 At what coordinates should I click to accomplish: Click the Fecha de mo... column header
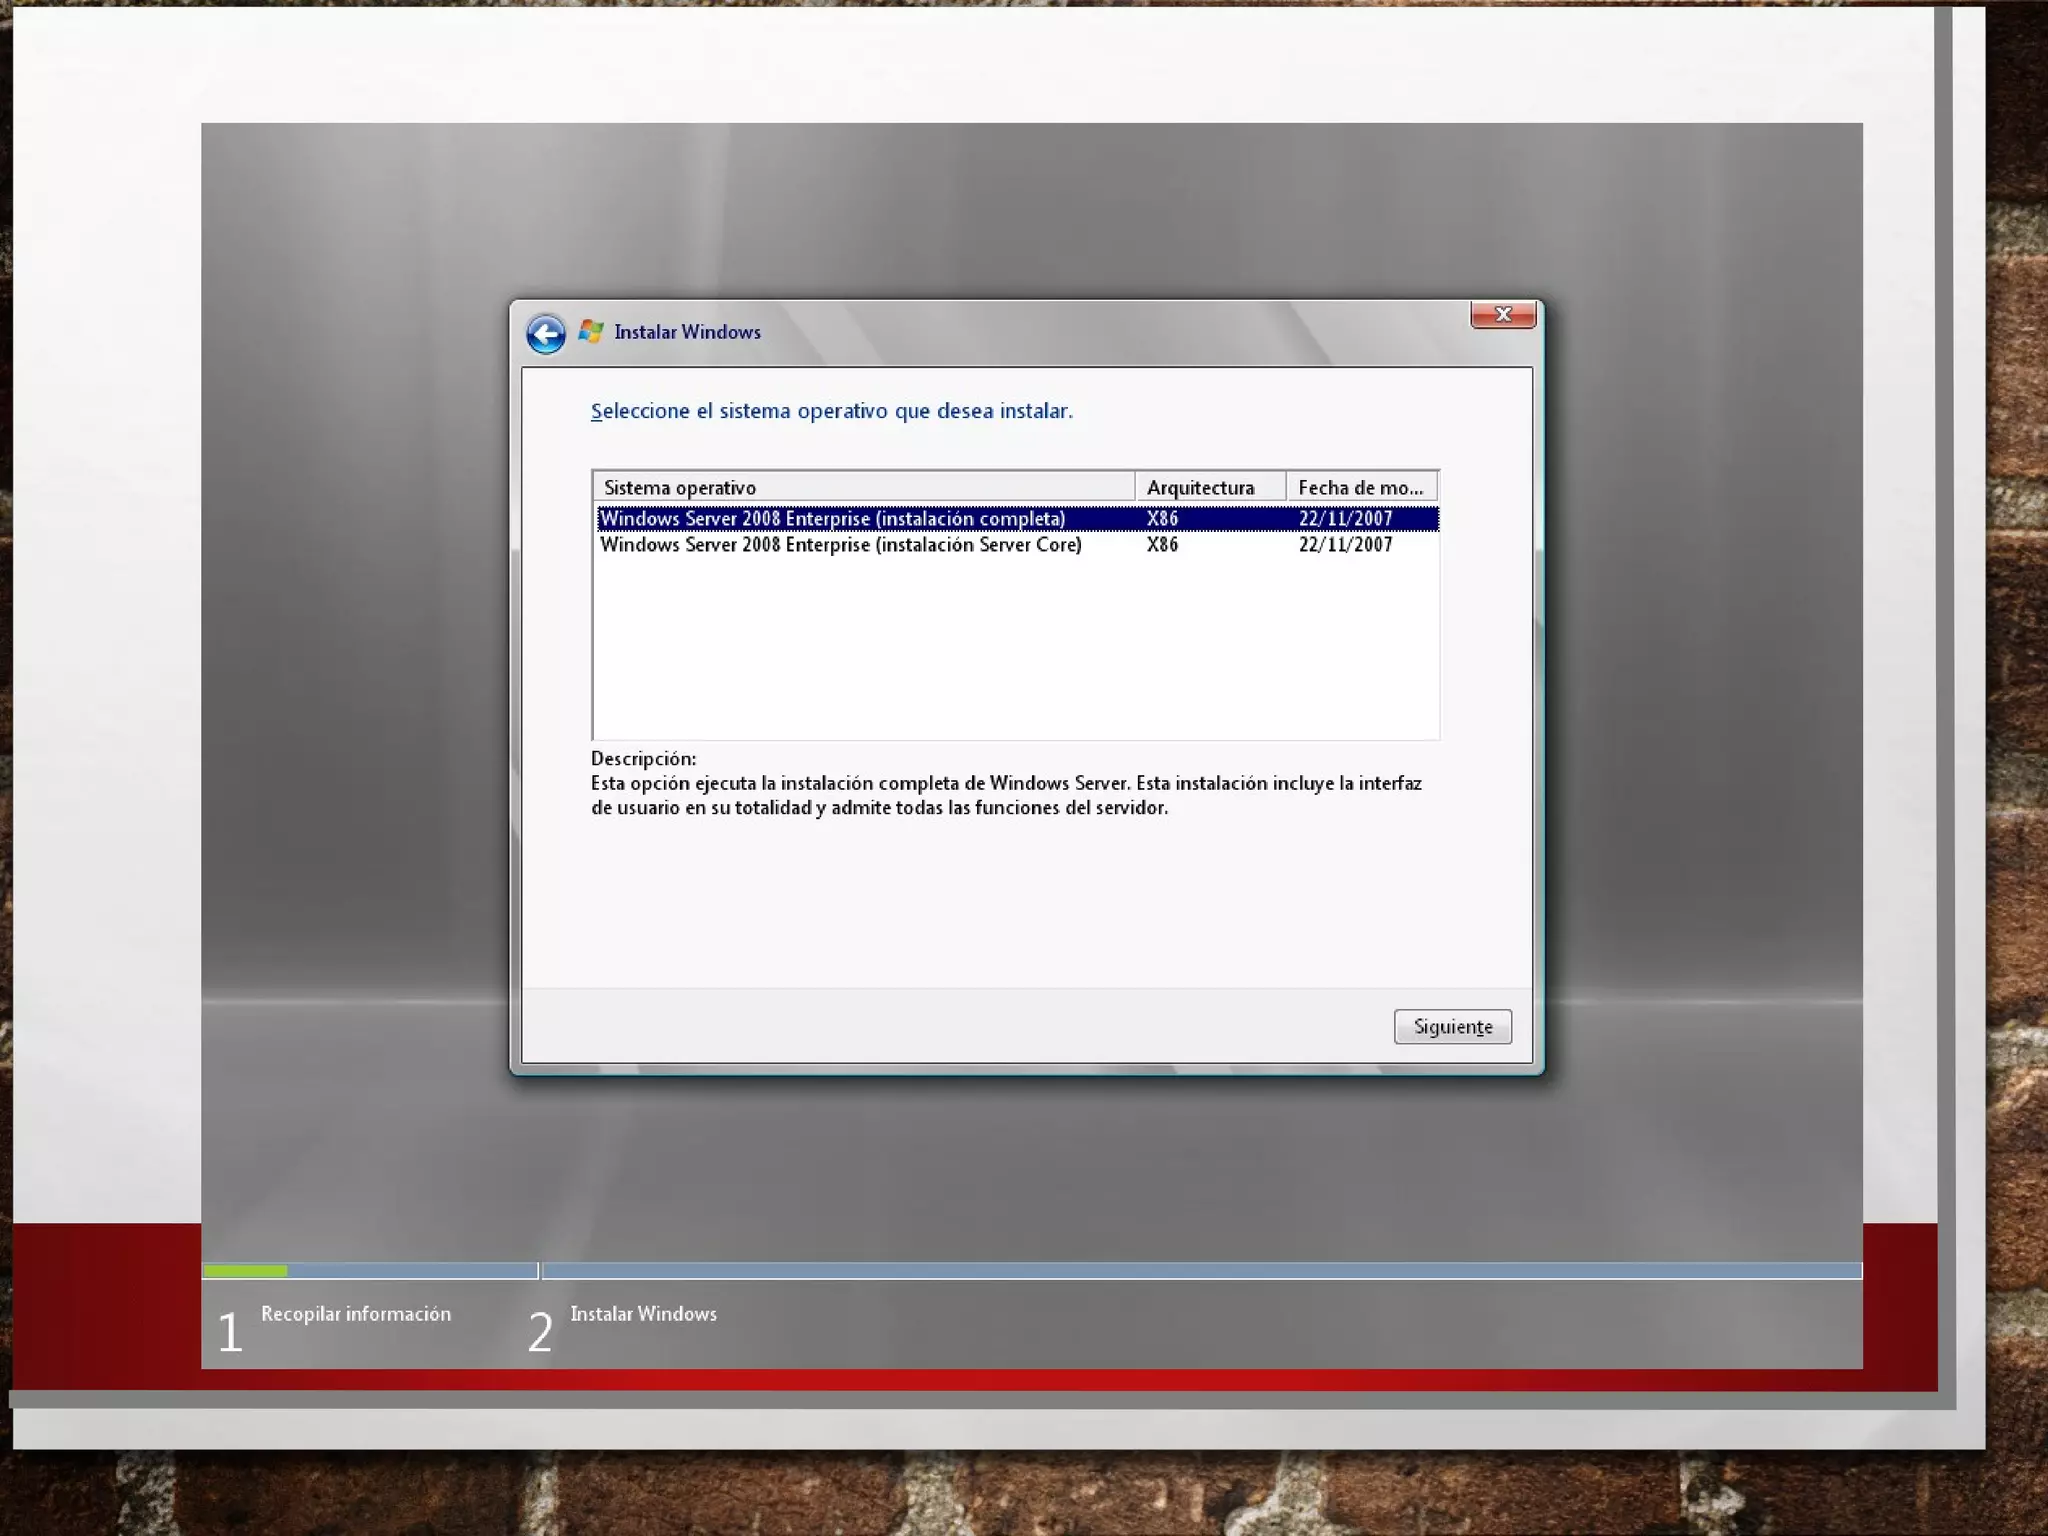pos(1361,487)
